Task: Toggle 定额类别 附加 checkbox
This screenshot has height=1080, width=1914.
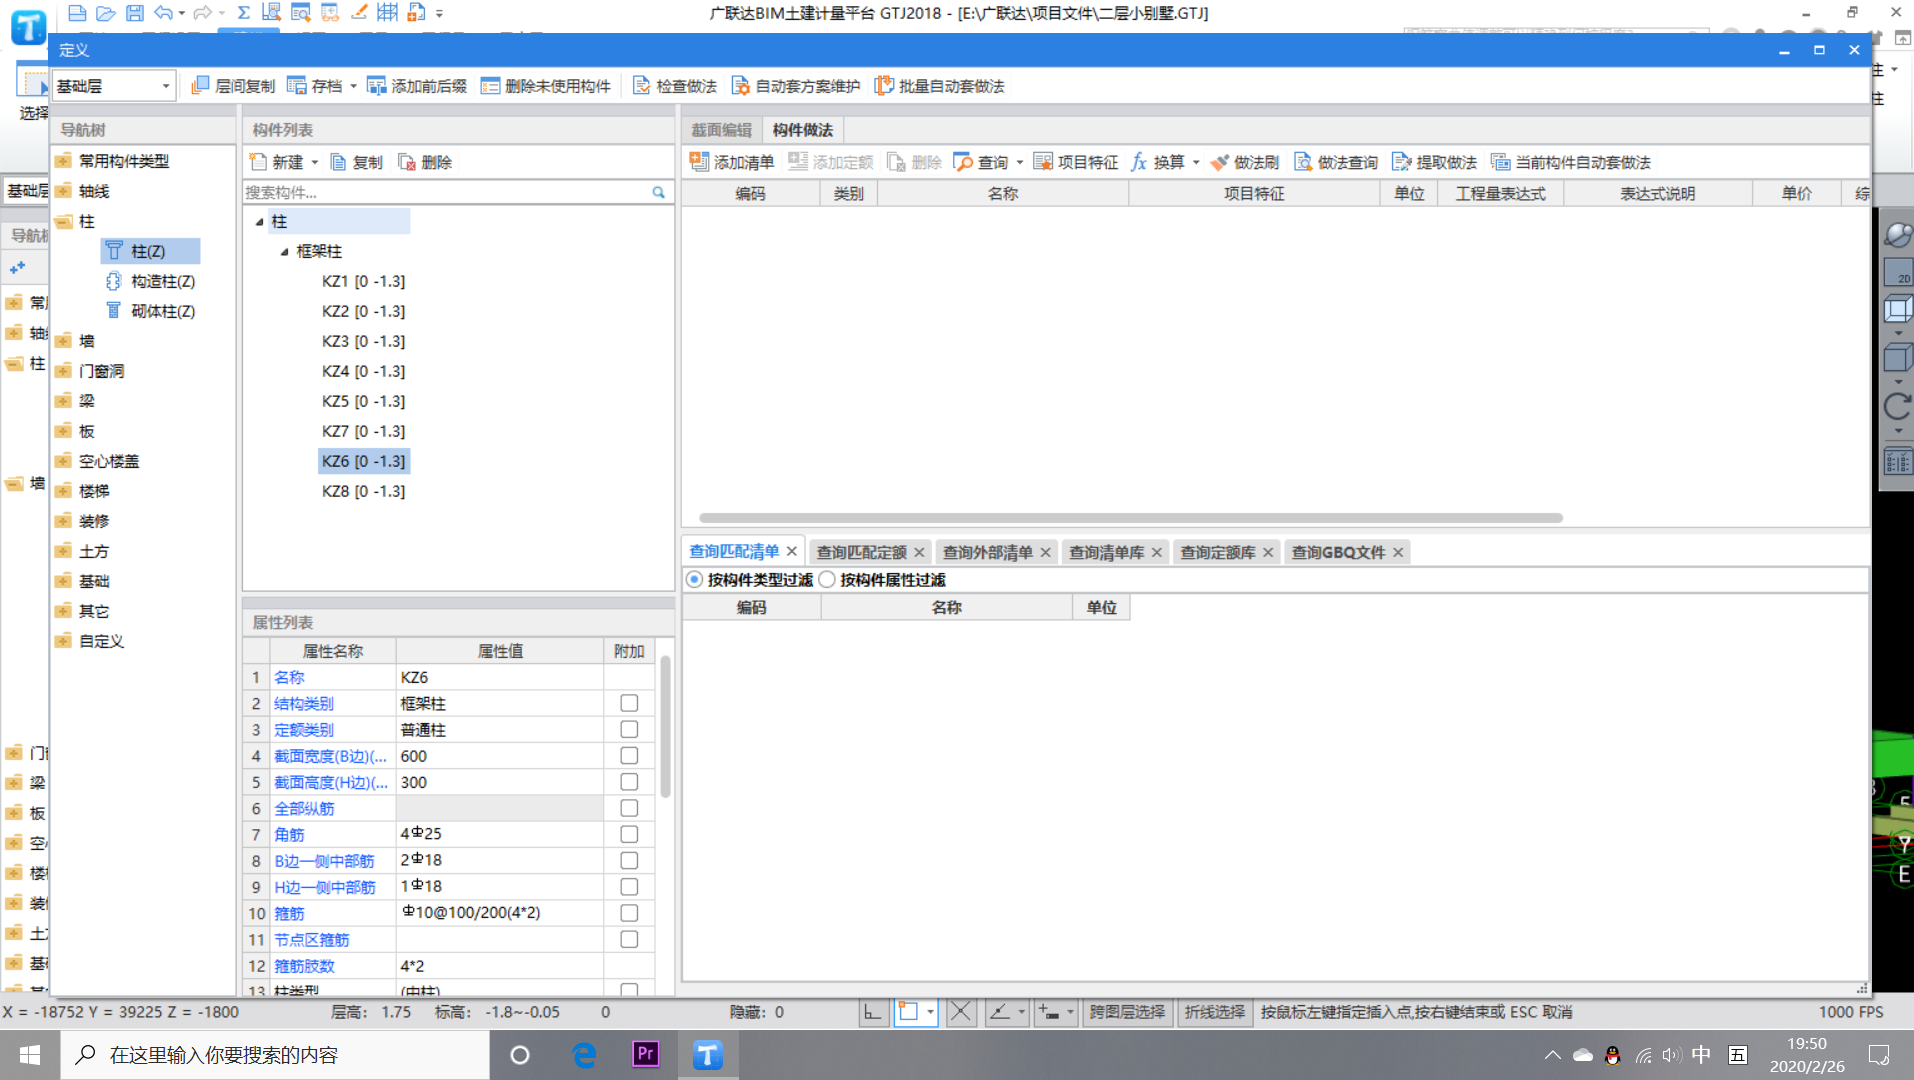Action: pos(629,729)
